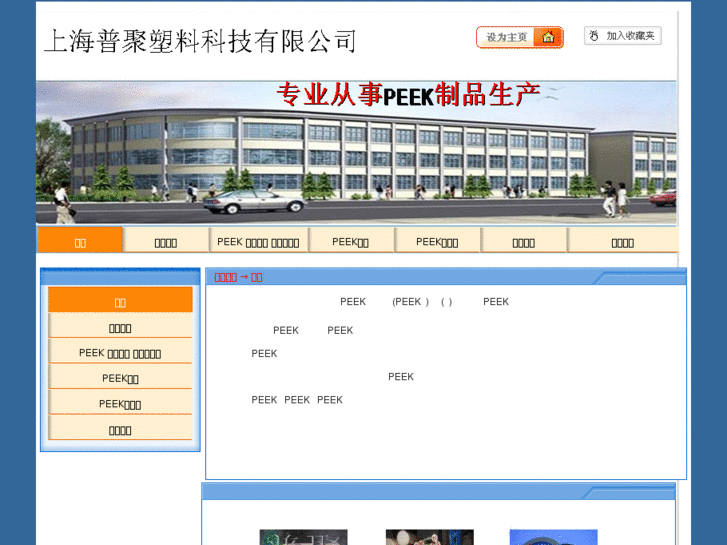Open the two-character PEEK entry in left sidebar menu
Image resolution: width=727 pixels, height=545 pixels.
[x=120, y=377]
